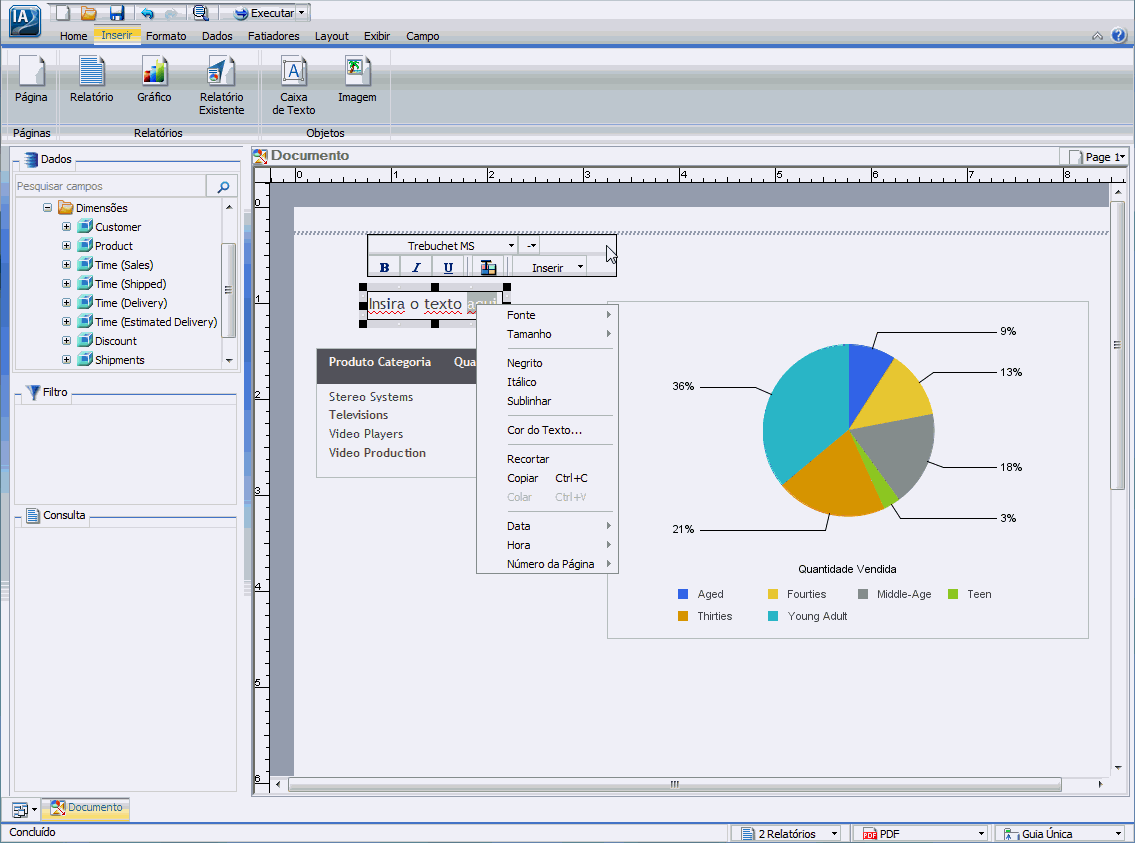1135x843 pixels.
Task: Open the Dados ribbon tab
Action: tap(217, 35)
